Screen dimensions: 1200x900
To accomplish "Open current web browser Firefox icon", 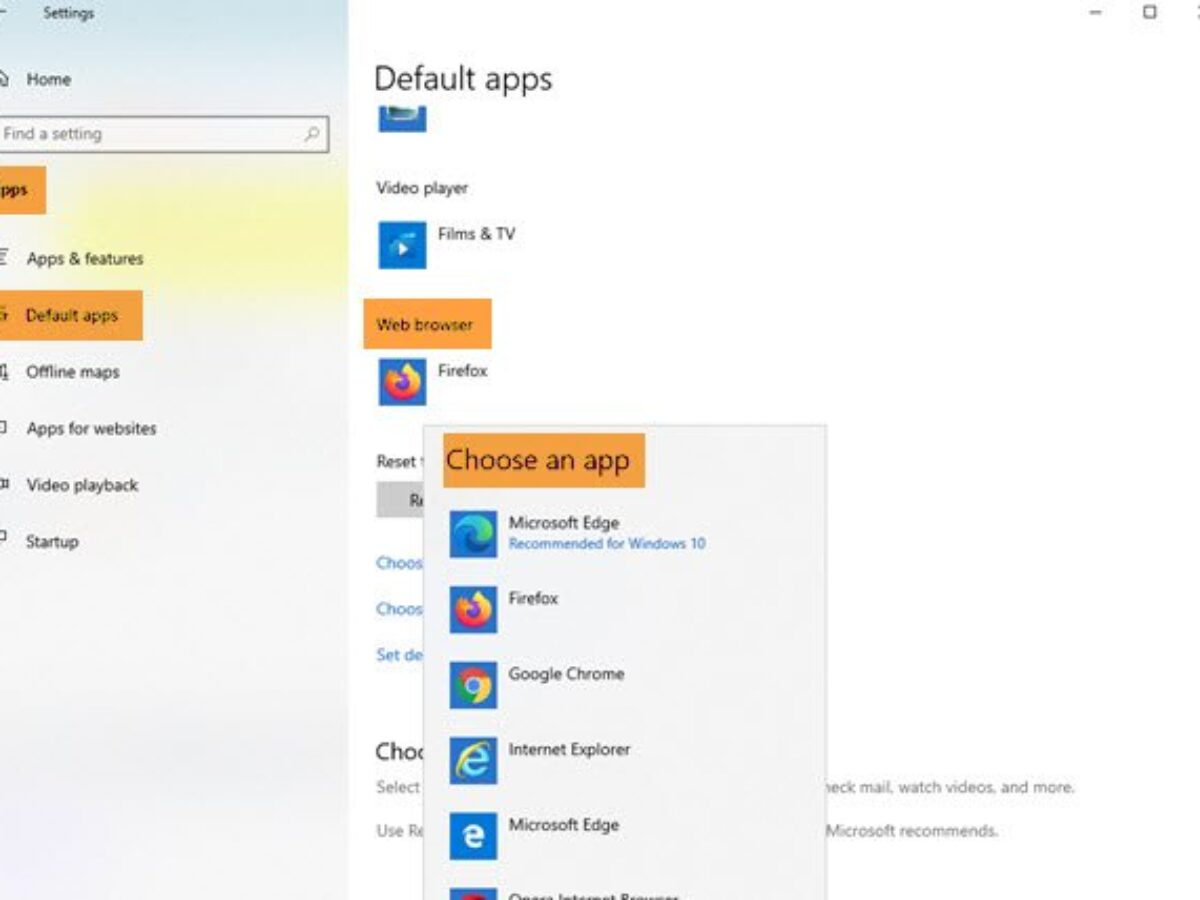I will pos(402,382).
